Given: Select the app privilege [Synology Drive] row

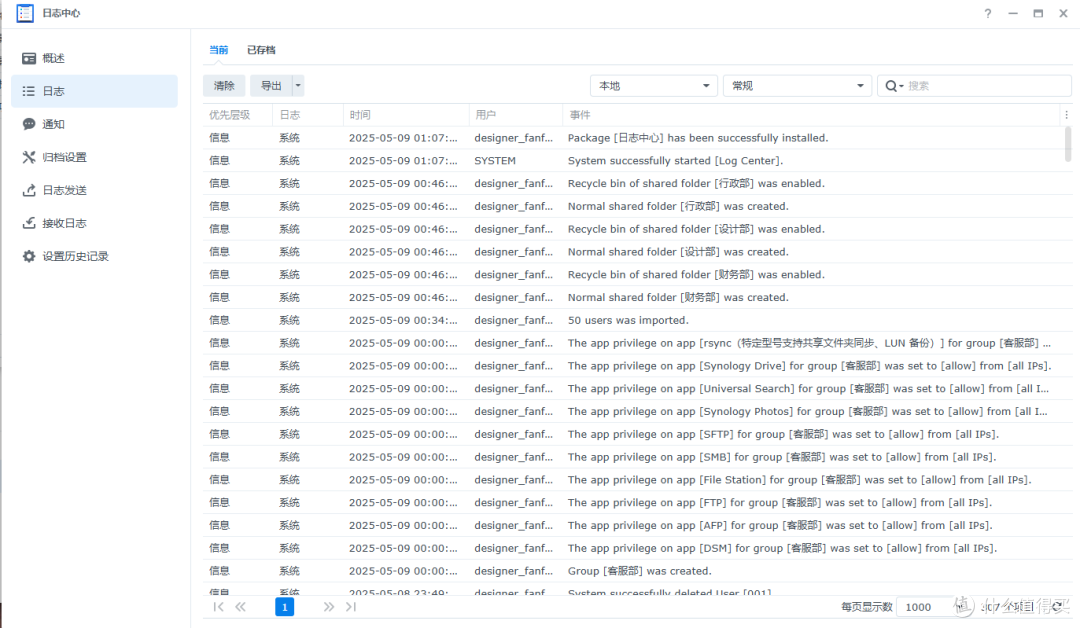Looking at the screenshot, I should click(x=638, y=366).
